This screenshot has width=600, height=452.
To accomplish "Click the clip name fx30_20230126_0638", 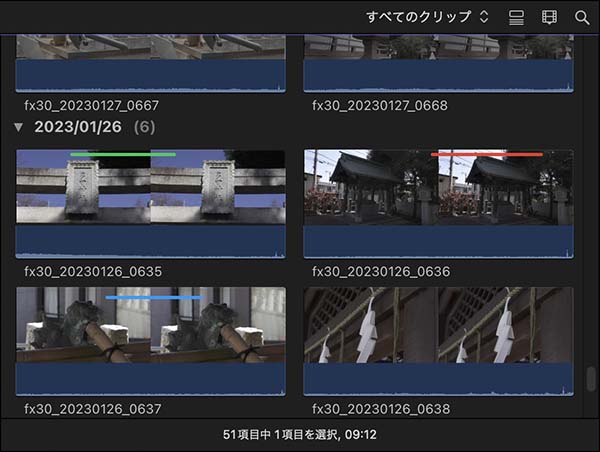I will (381, 409).
